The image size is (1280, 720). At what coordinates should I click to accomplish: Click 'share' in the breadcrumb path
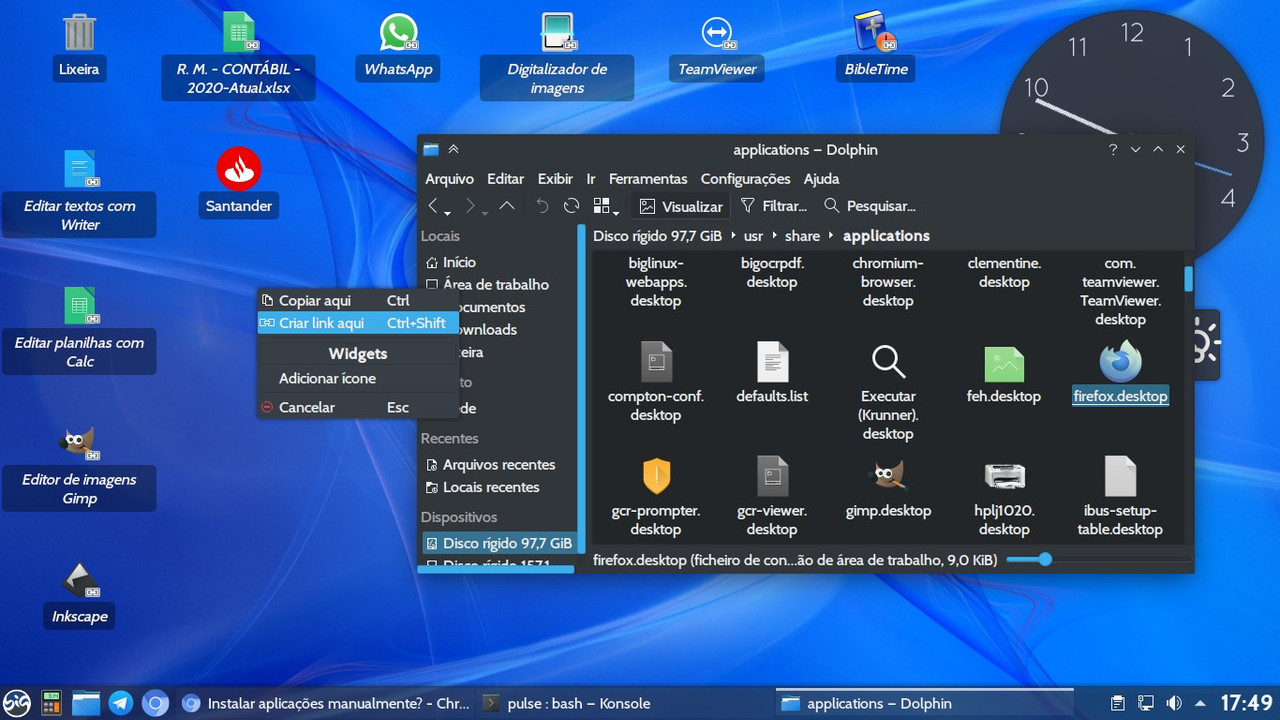click(802, 236)
